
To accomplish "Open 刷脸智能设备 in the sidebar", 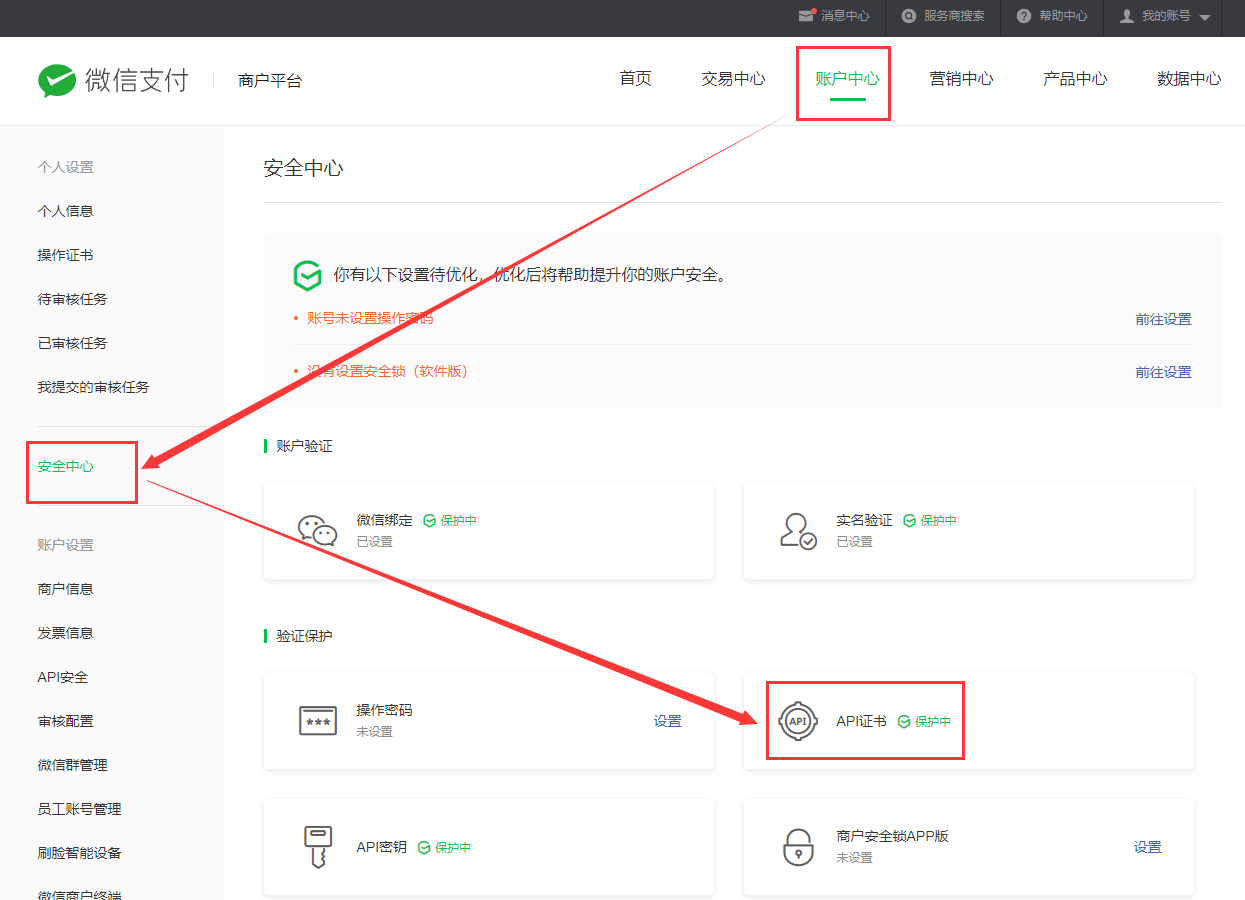I will (x=80, y=853).
